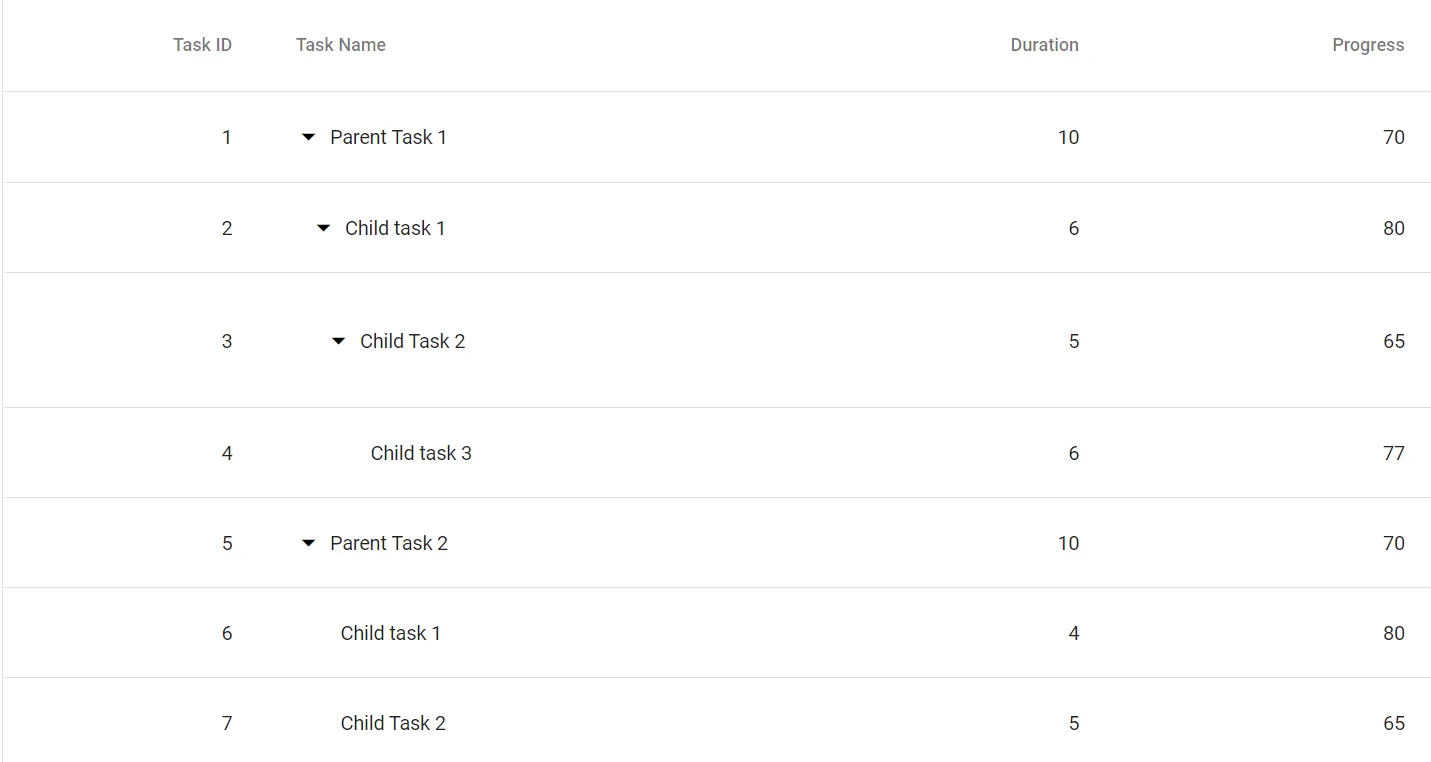Sort by the Task ID column header

point(202,45)
